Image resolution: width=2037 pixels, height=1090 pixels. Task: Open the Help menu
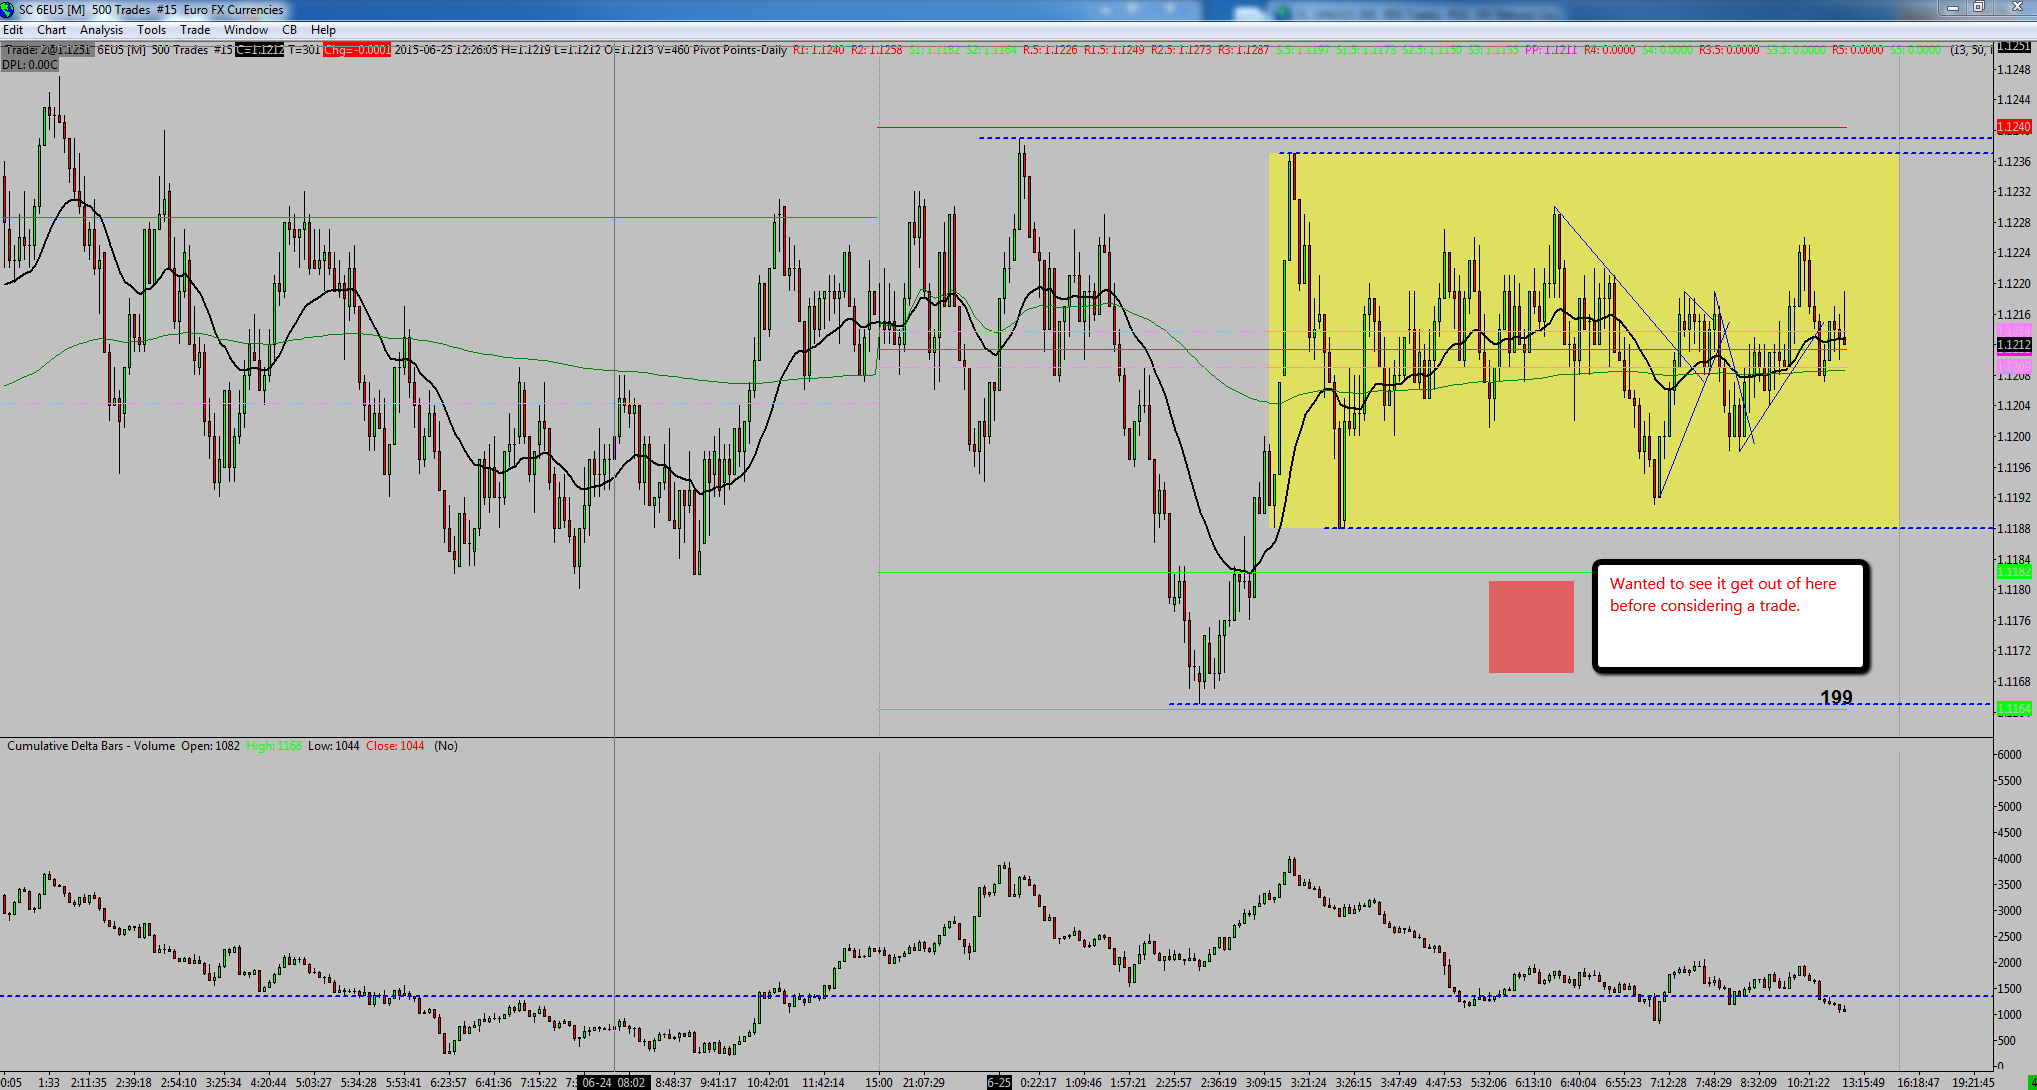coord(323,30)
